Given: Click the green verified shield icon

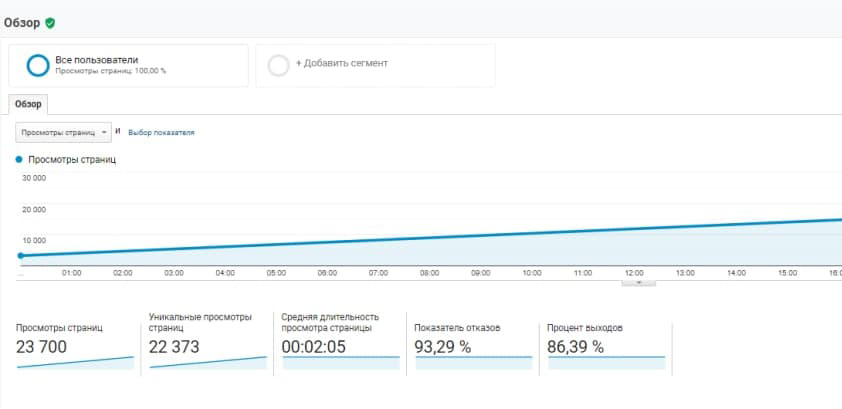Looking at the screenshot, I should pyautogui.click(x=50, y=23).
